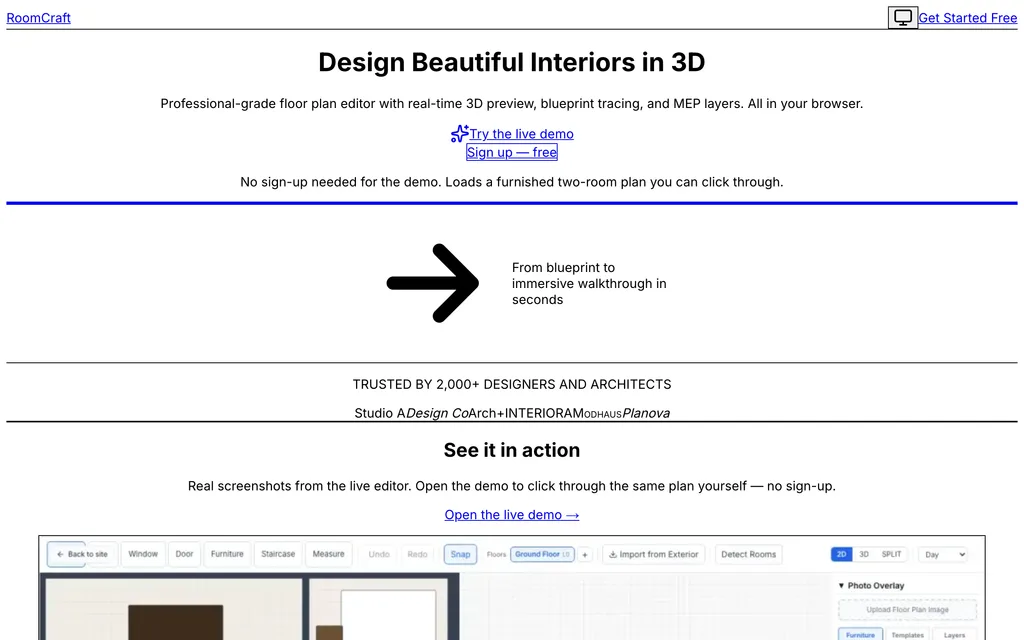This screenshot has width=1024, height=640.
Task: Select the Ground Floor tab
Action: [542, 554]
